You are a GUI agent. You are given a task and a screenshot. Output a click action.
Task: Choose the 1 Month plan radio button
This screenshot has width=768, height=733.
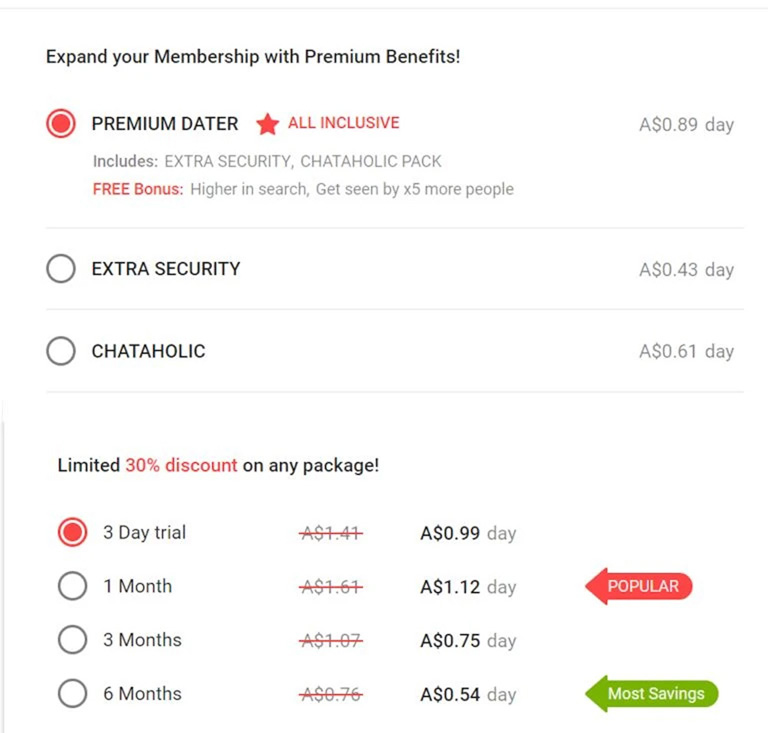(x=72, y=586)
